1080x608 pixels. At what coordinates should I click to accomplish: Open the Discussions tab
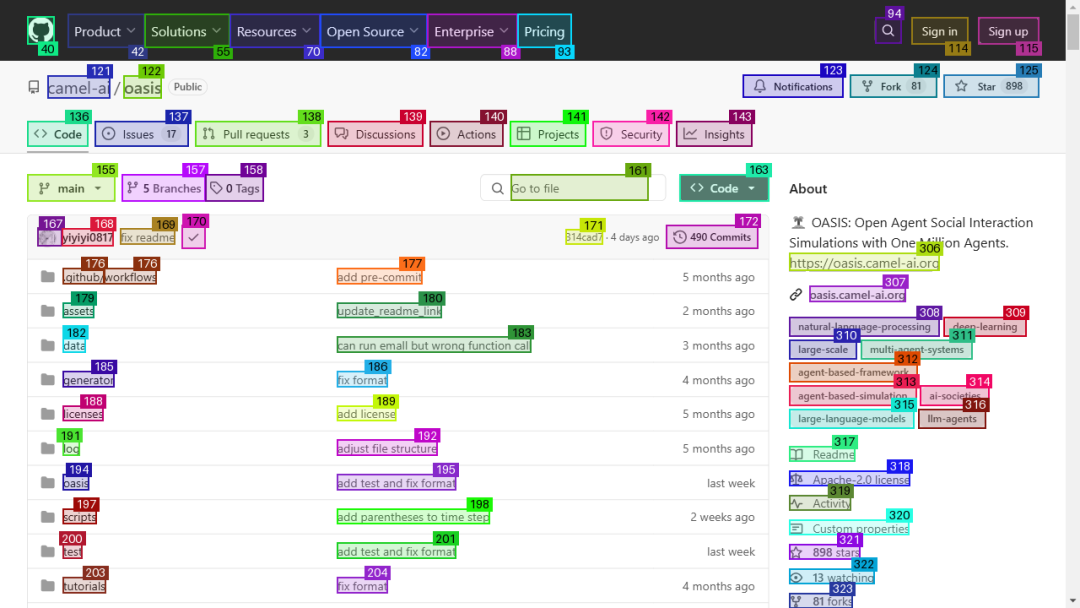(375, 134)
